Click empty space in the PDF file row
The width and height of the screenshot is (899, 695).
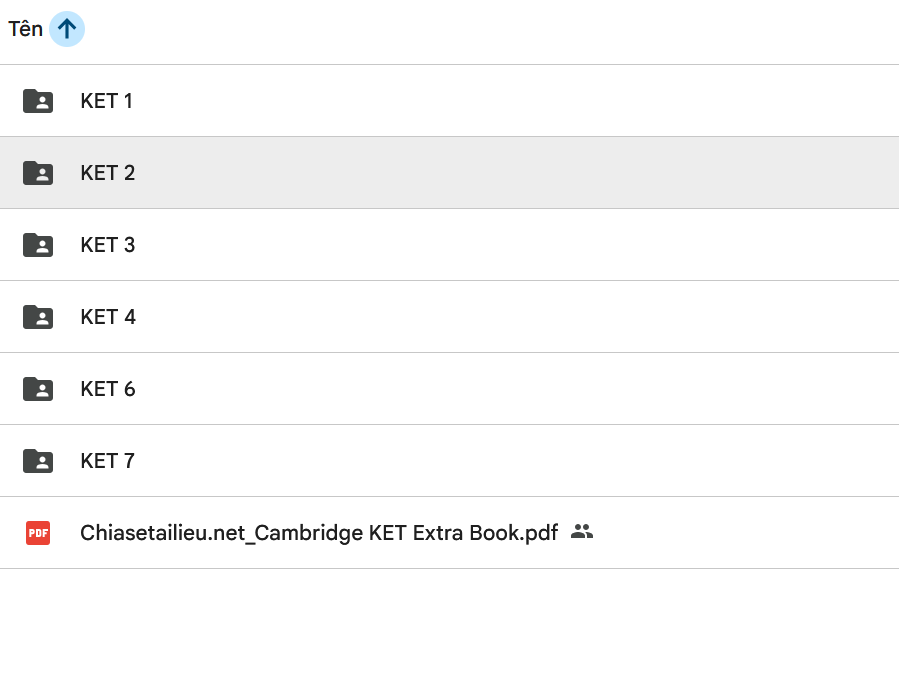click(750, 533)
